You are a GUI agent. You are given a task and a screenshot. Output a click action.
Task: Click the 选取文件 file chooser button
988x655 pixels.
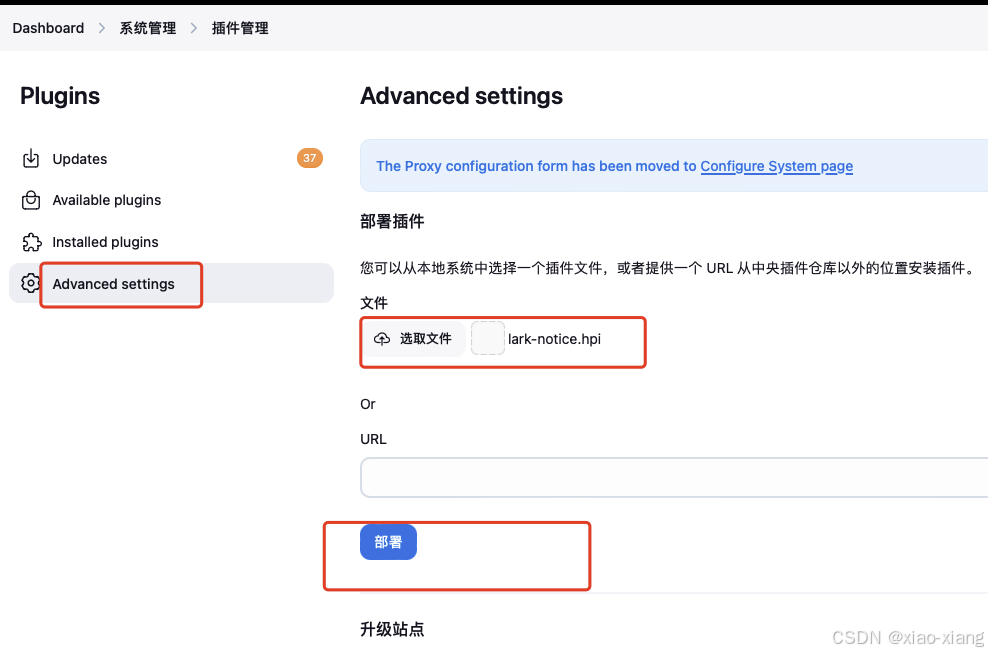tap(414, 339)
